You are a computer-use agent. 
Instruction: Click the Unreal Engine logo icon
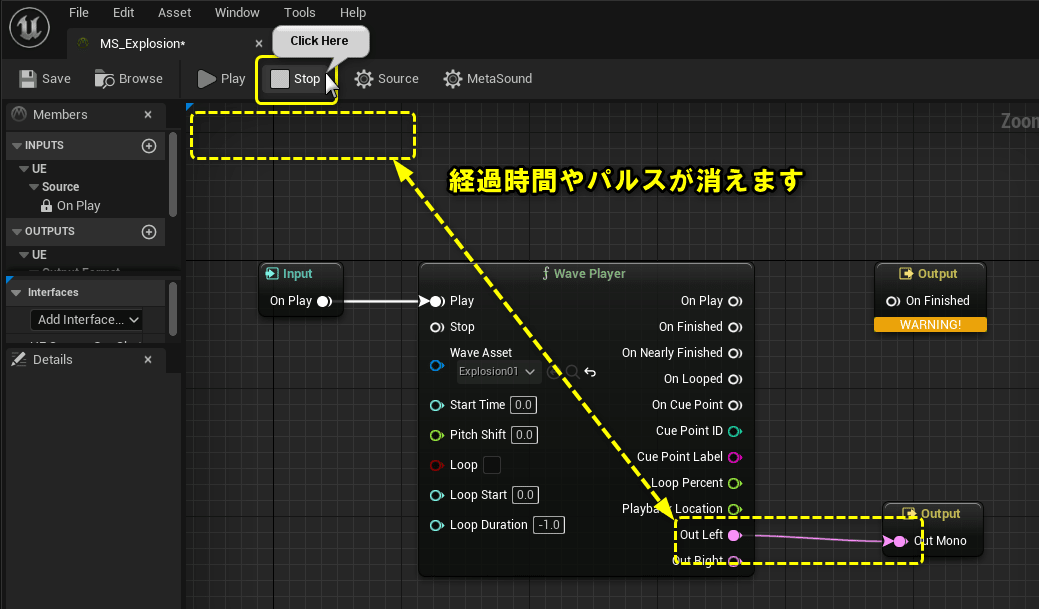[28, 27]
